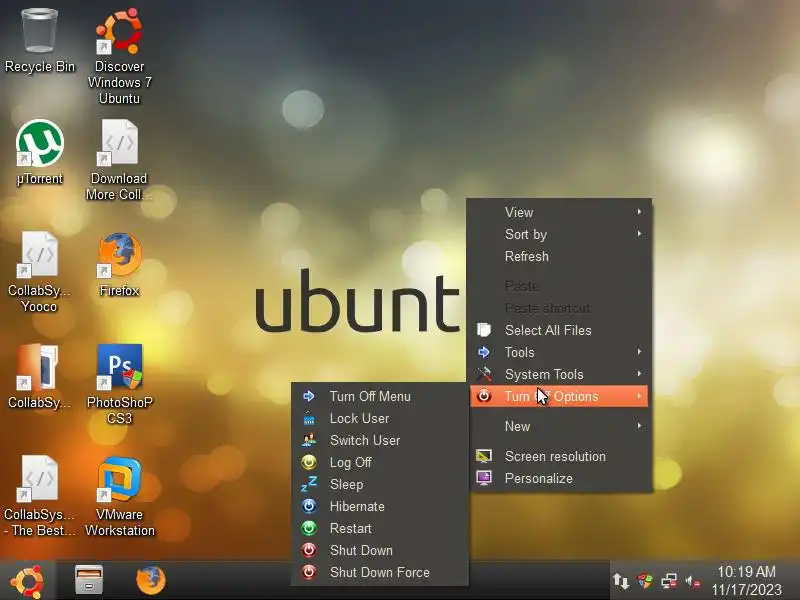
Task: Open the New menu entry
Action: point(559,426)
